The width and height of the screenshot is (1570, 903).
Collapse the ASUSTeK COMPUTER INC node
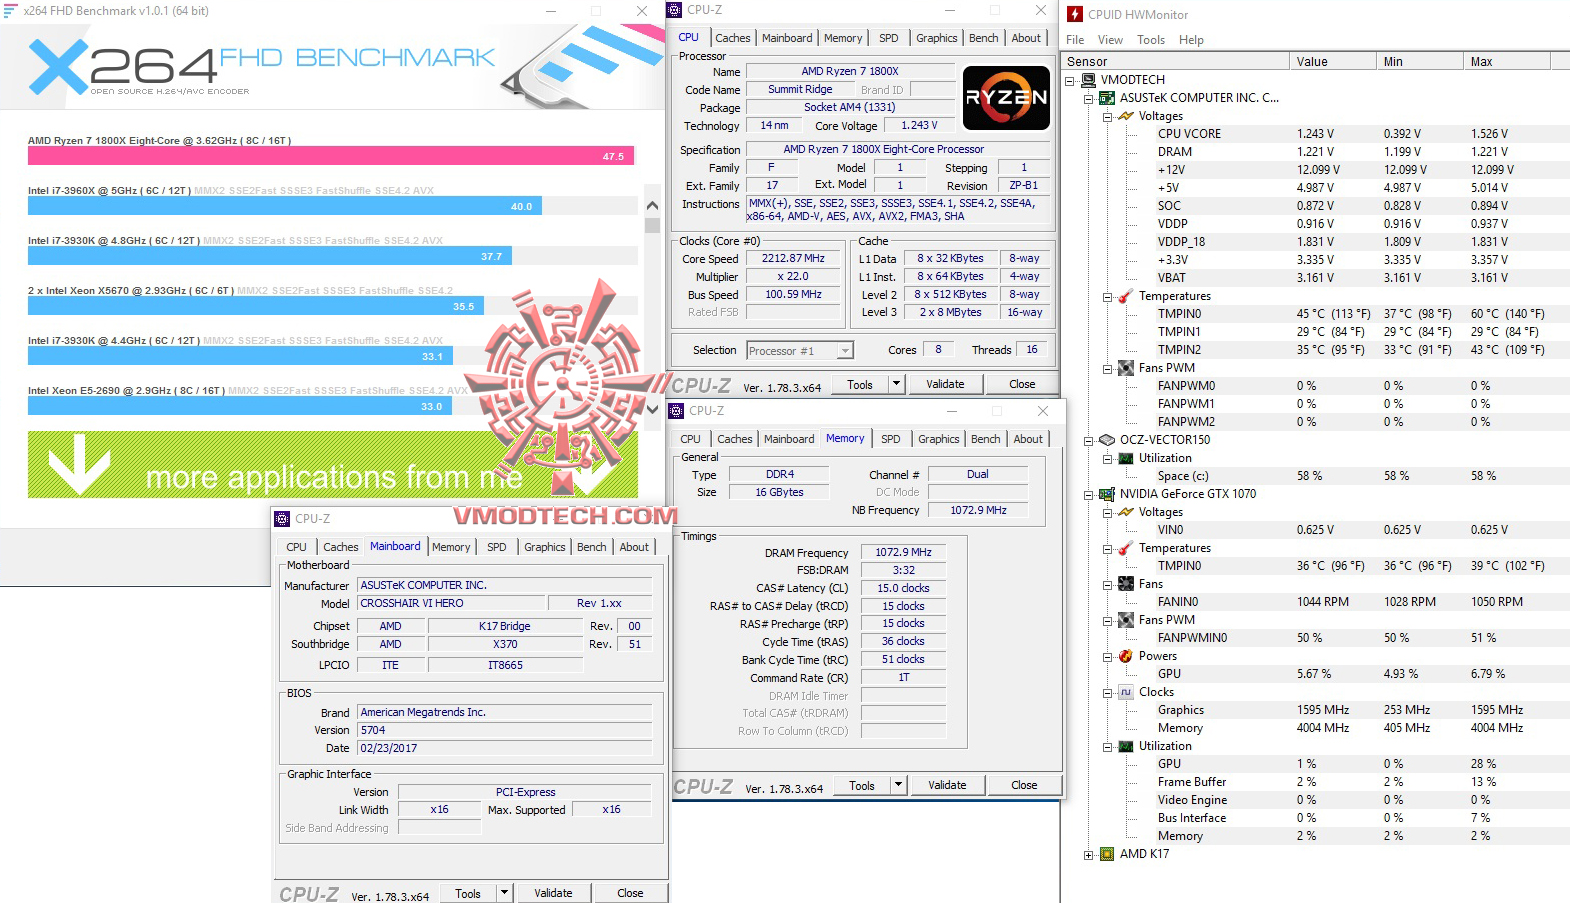point(1089,98)
